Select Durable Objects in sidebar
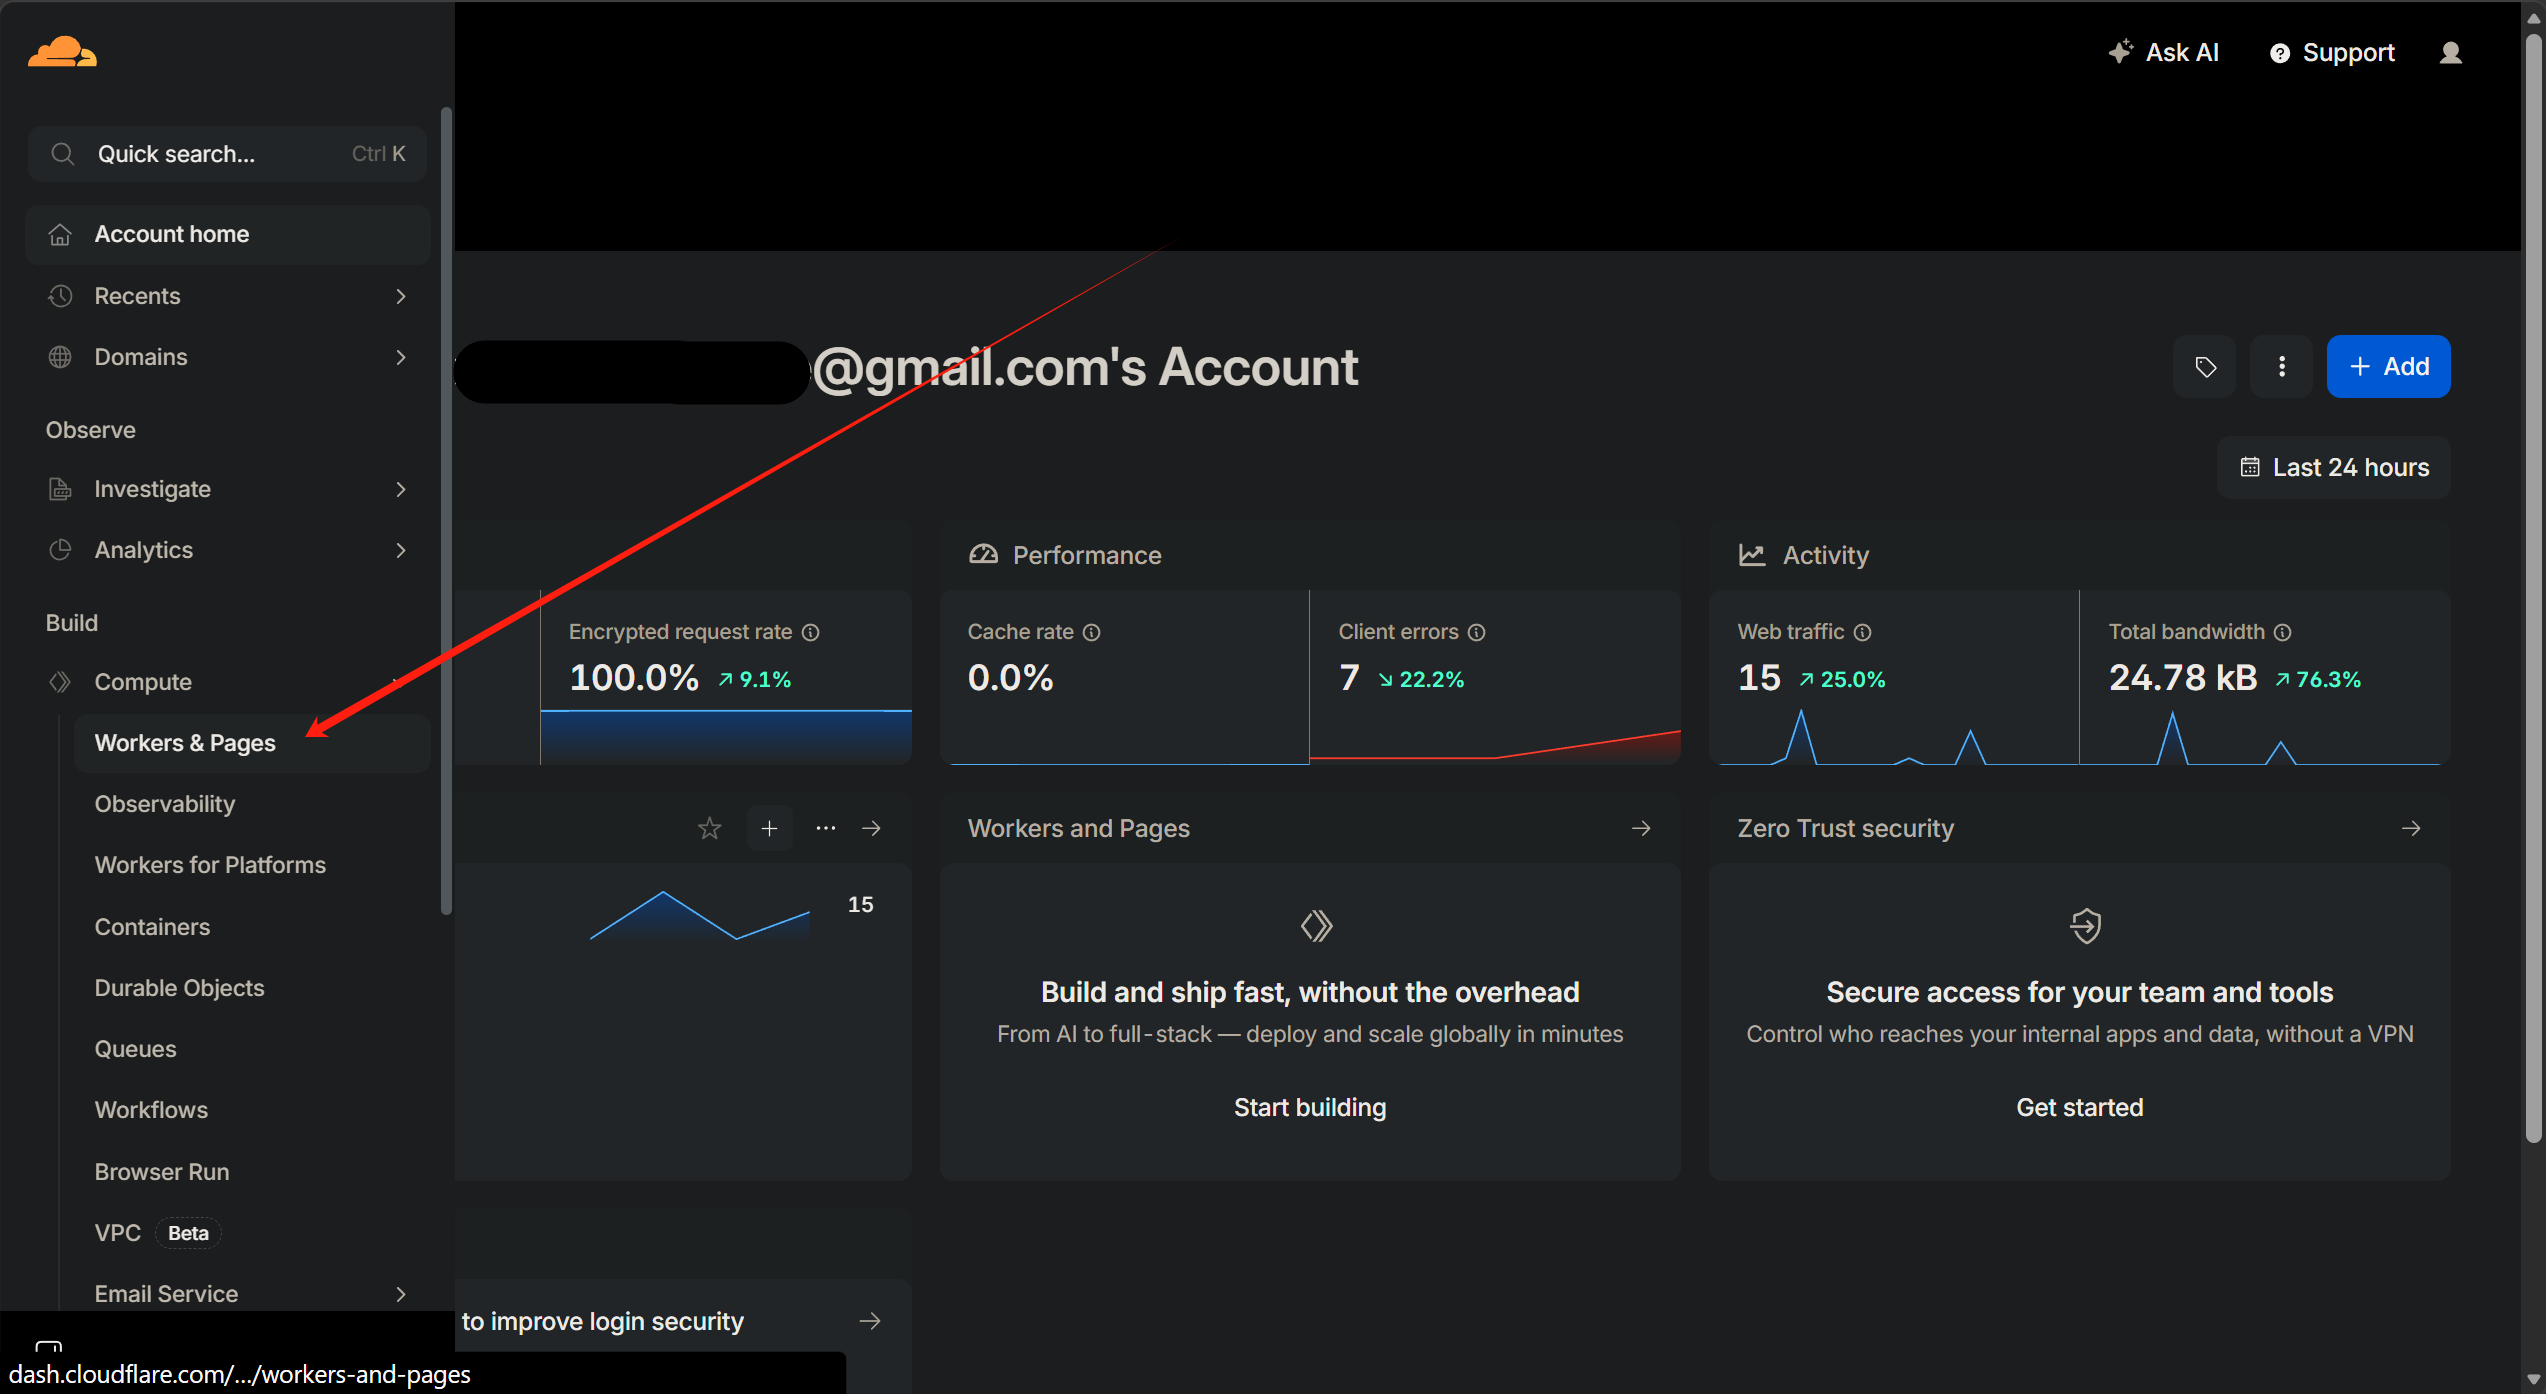The image size is (2546, 1394). [x=252, y=988]
